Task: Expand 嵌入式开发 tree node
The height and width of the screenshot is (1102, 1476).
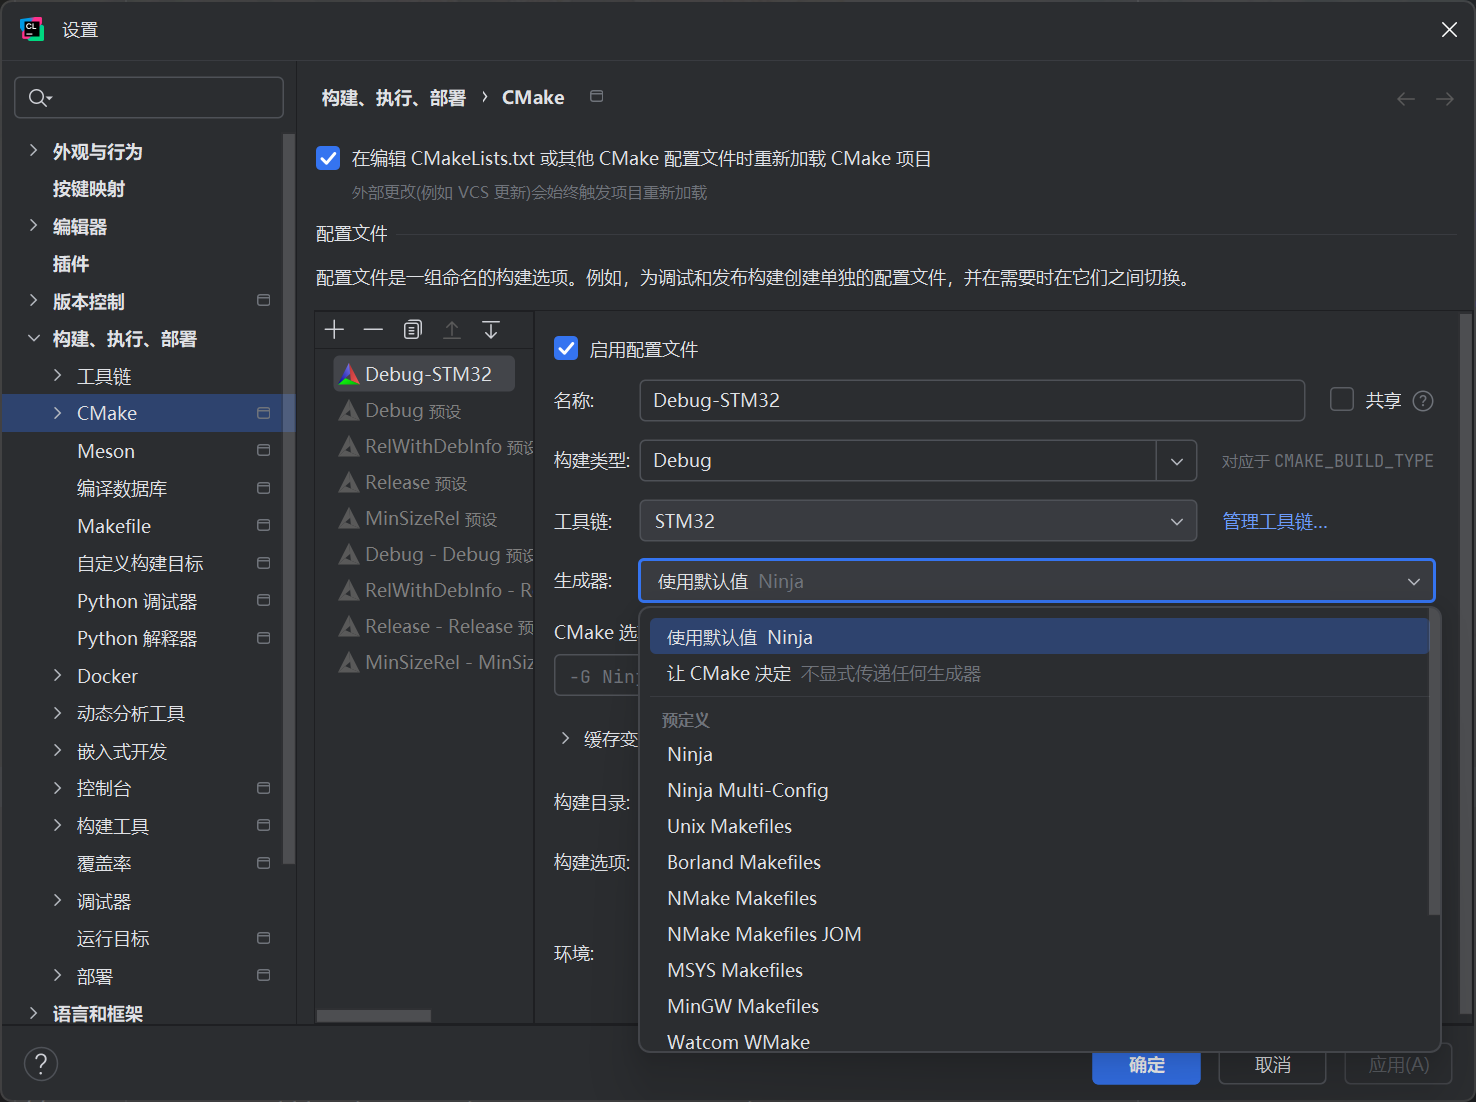Action: click(57, 751)
